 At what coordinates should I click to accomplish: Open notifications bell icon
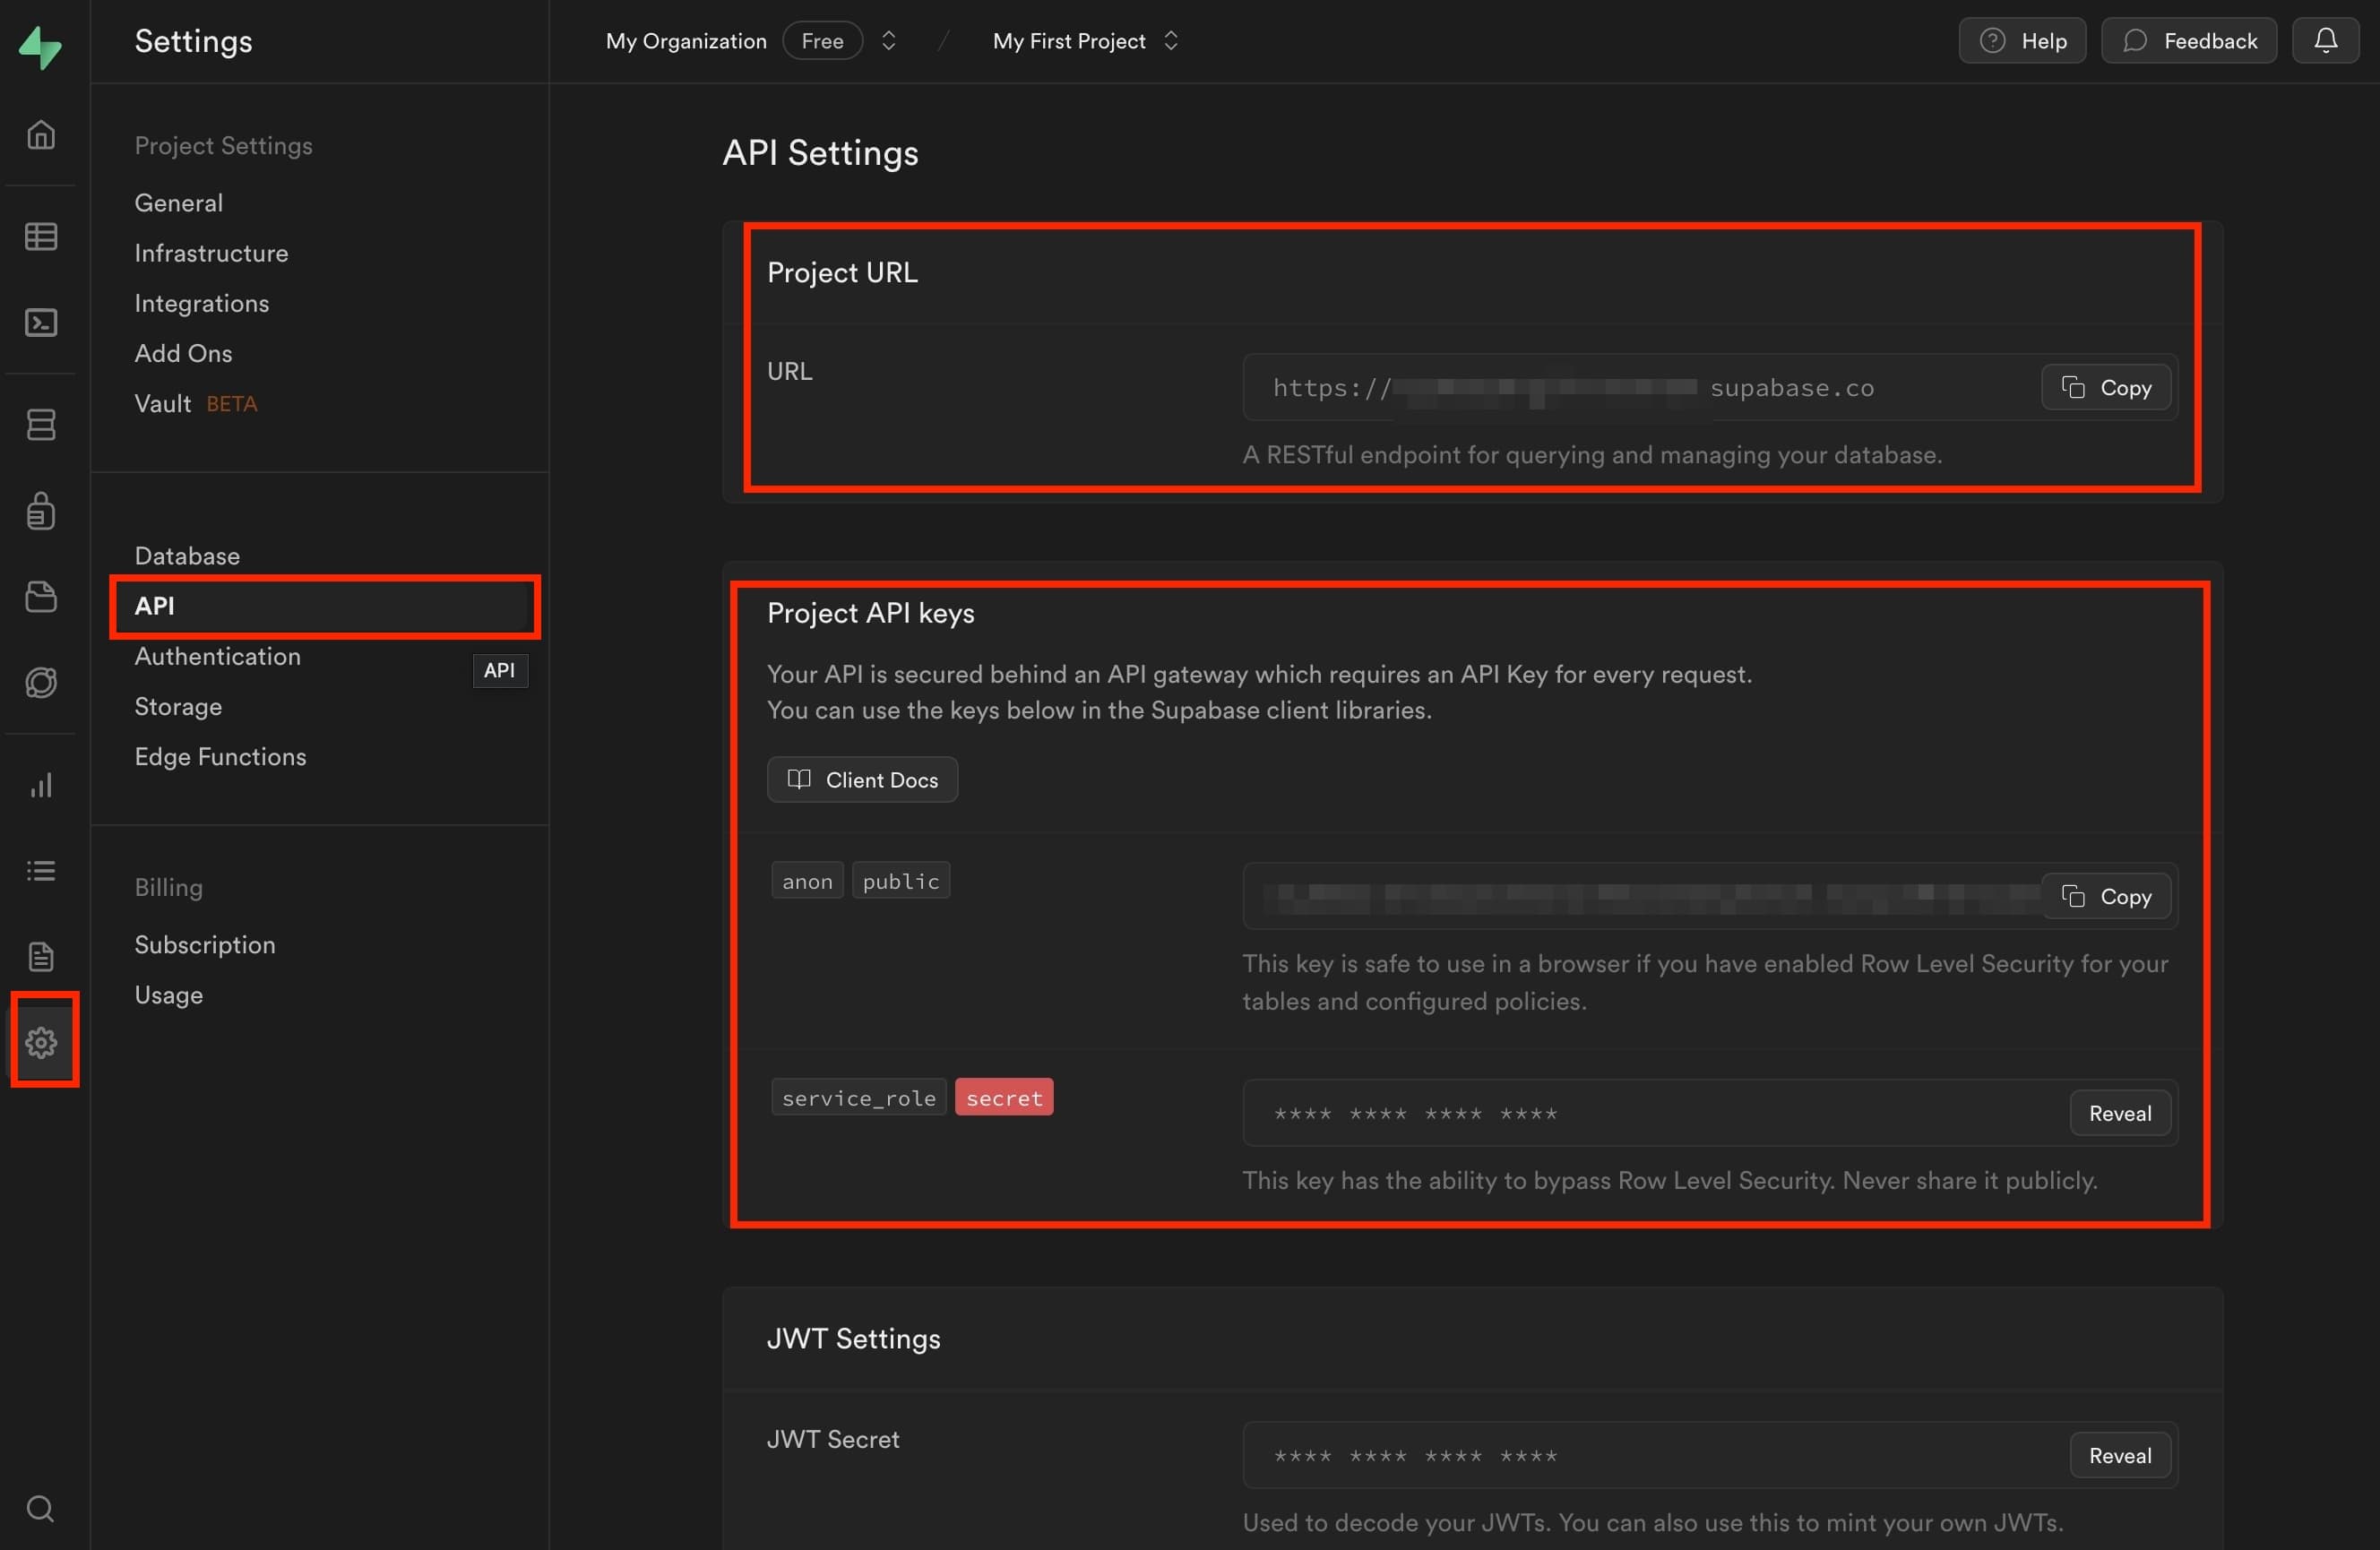[x=2326, y=41]
